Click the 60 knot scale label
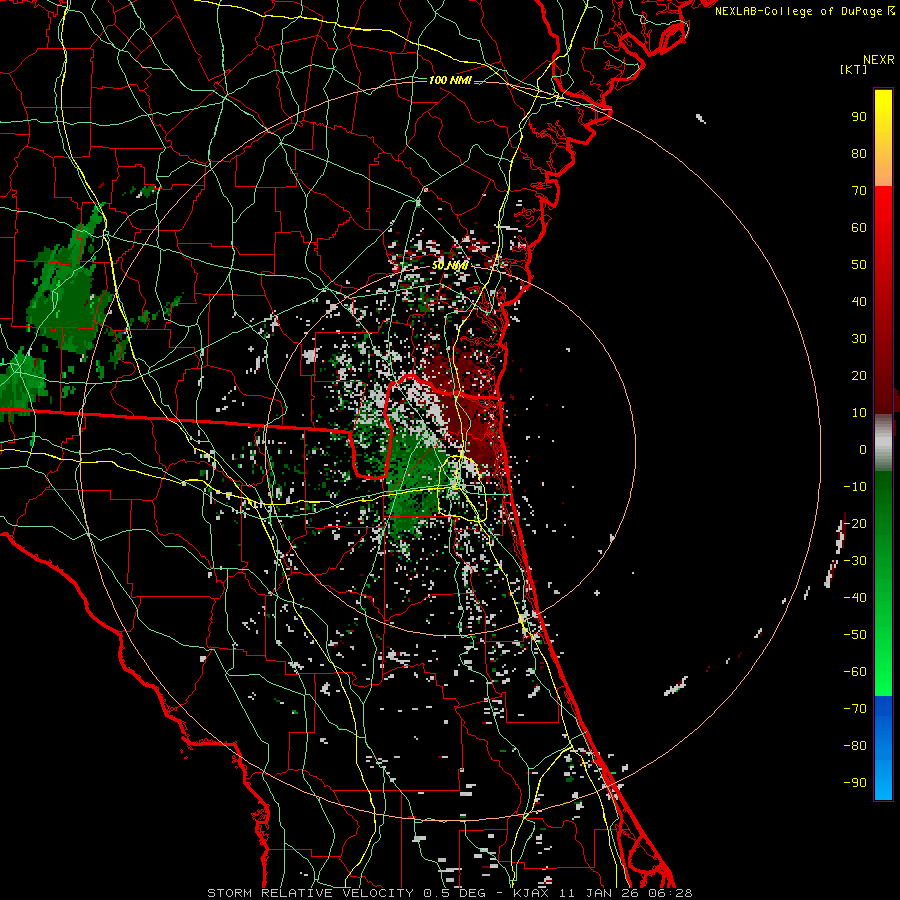The image size is (900, 900). point(859,228)
